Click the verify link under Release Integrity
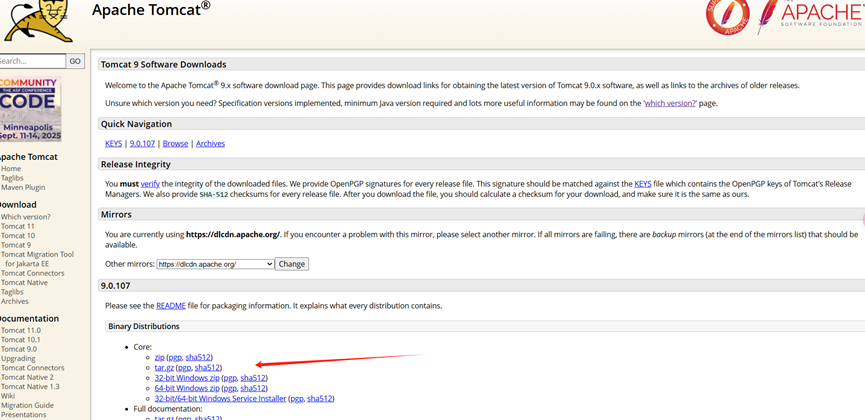 point(149,184)
